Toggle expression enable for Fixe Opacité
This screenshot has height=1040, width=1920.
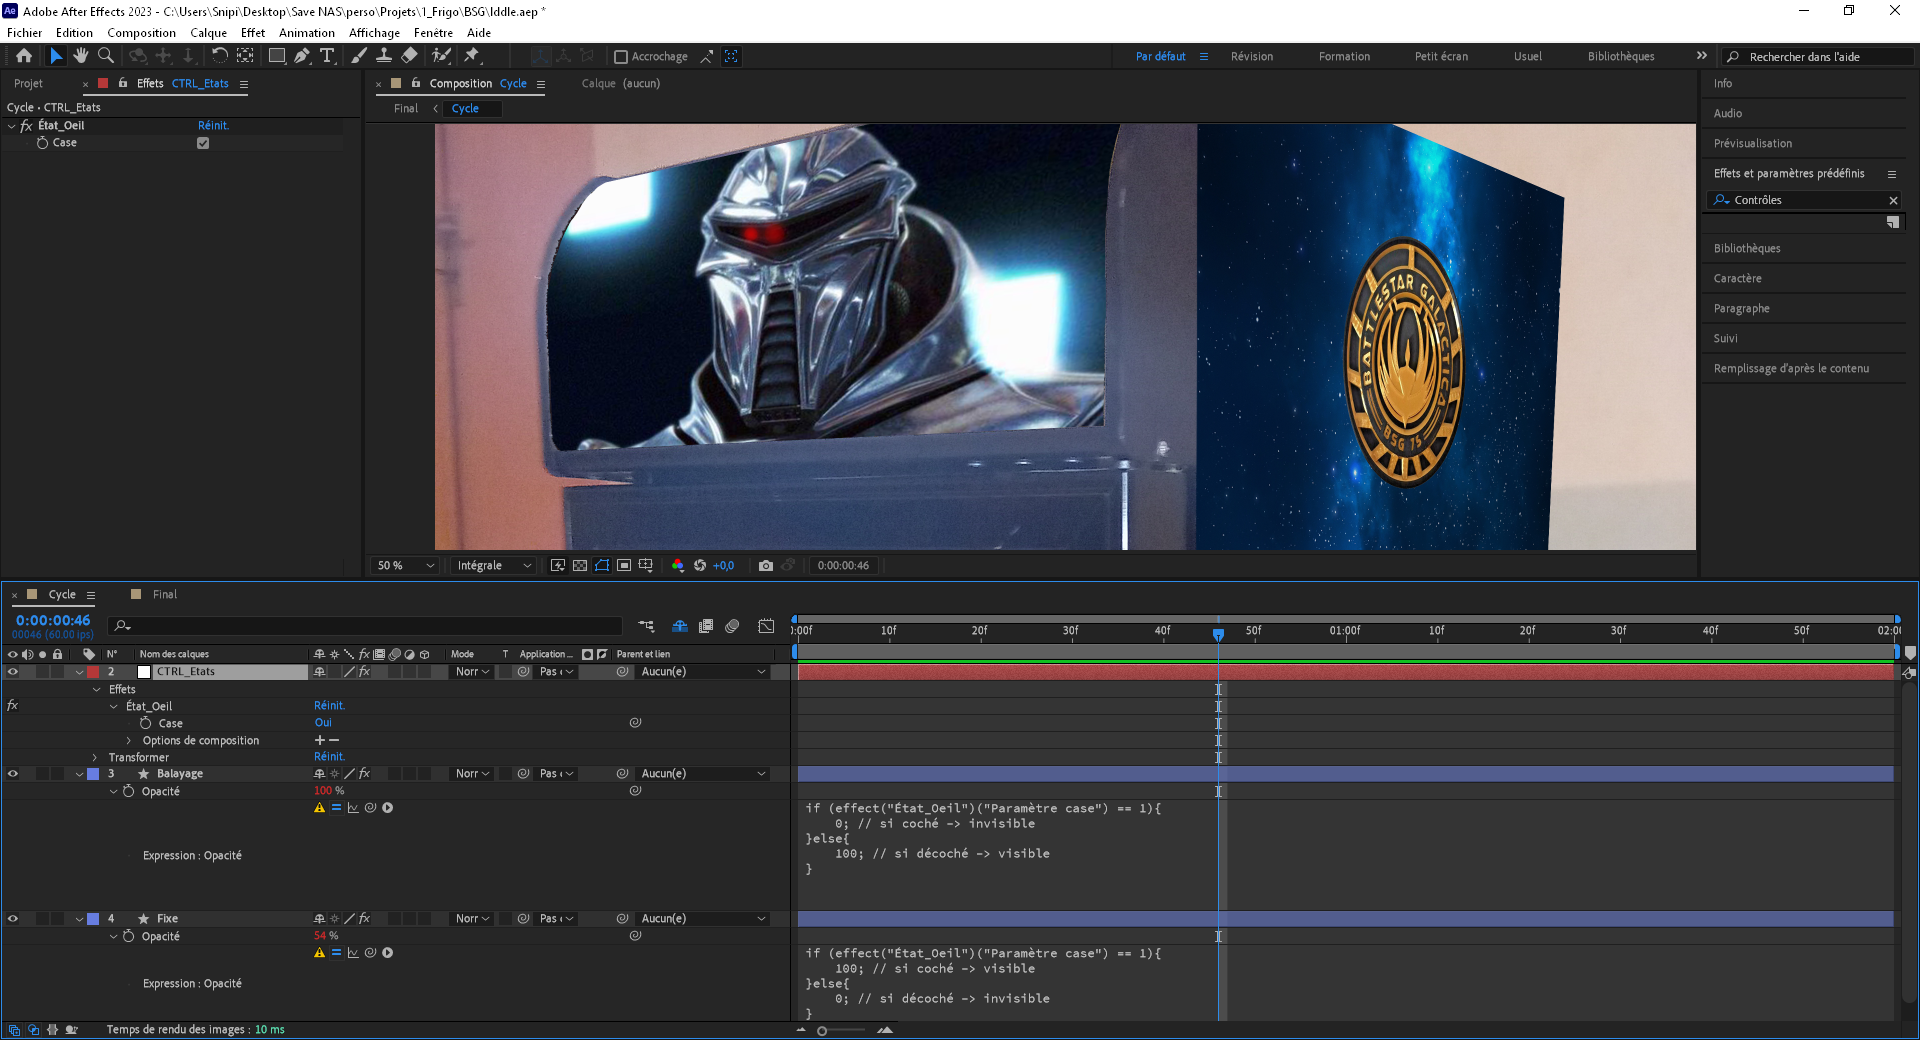point(336,953)
